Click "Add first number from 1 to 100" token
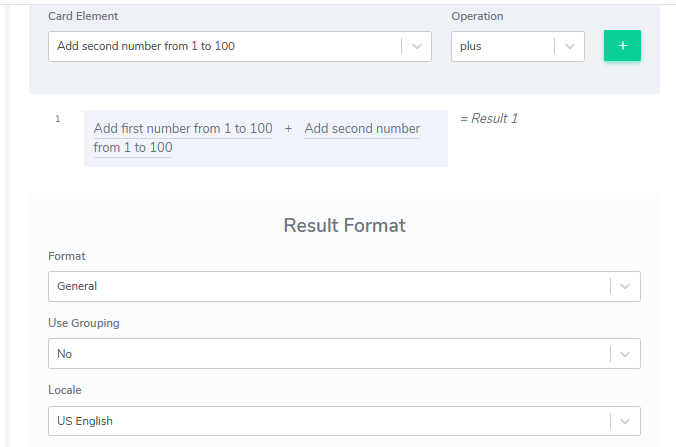676x447 pixels. (x=182, y=129)
